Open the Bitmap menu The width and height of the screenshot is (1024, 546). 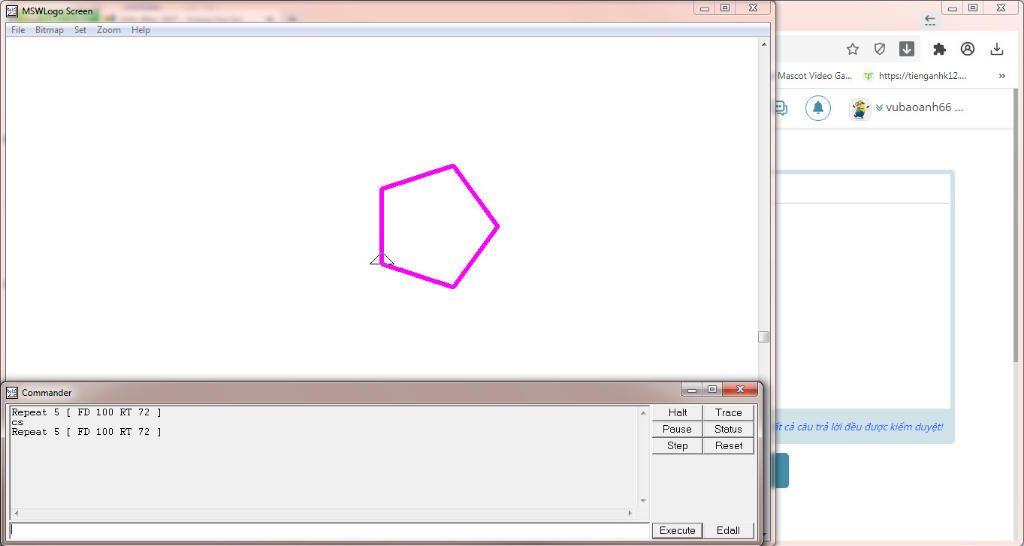(49, 30)
